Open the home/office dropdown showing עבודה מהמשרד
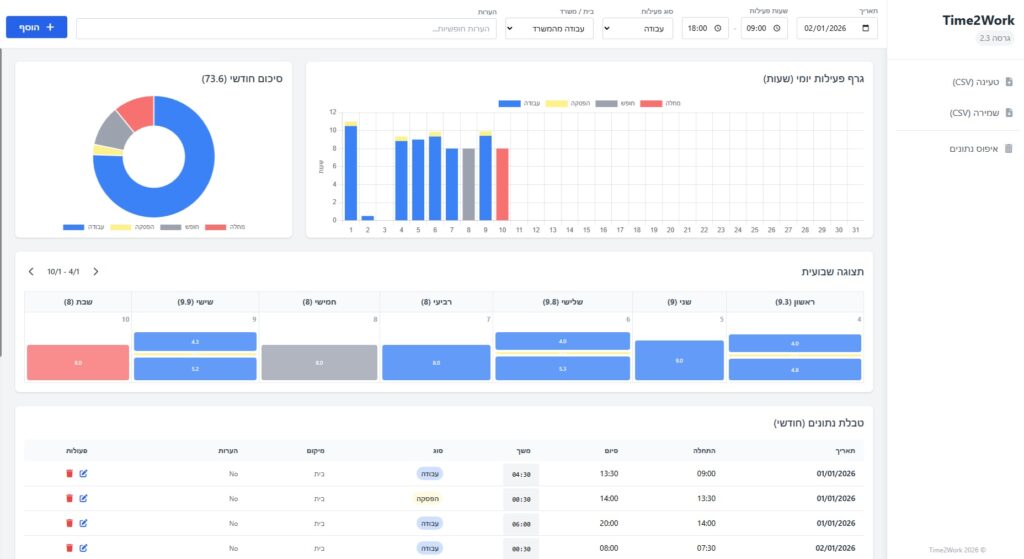The width and height of the screenshot is (1024, 559). tap(549, 28)
